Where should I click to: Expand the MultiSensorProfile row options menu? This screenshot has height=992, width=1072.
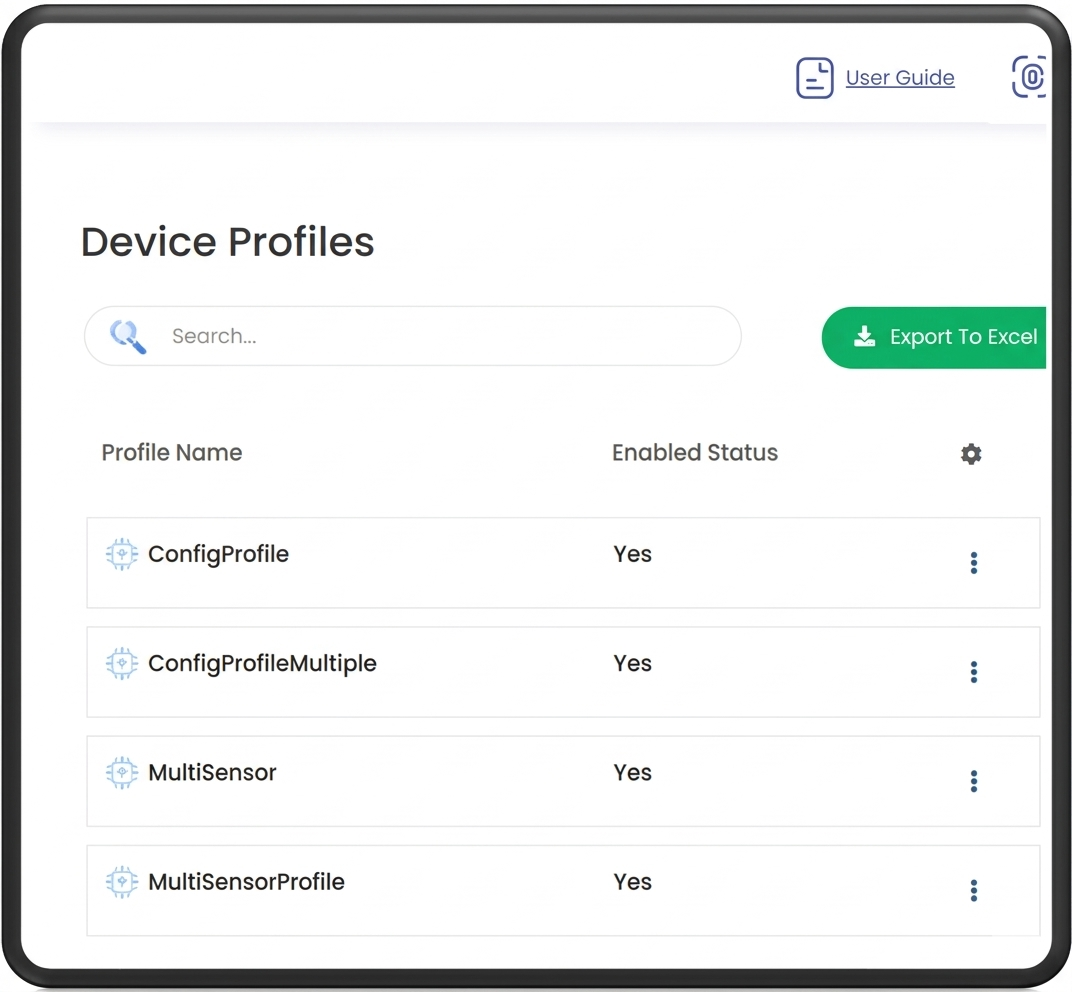point(973,891)
